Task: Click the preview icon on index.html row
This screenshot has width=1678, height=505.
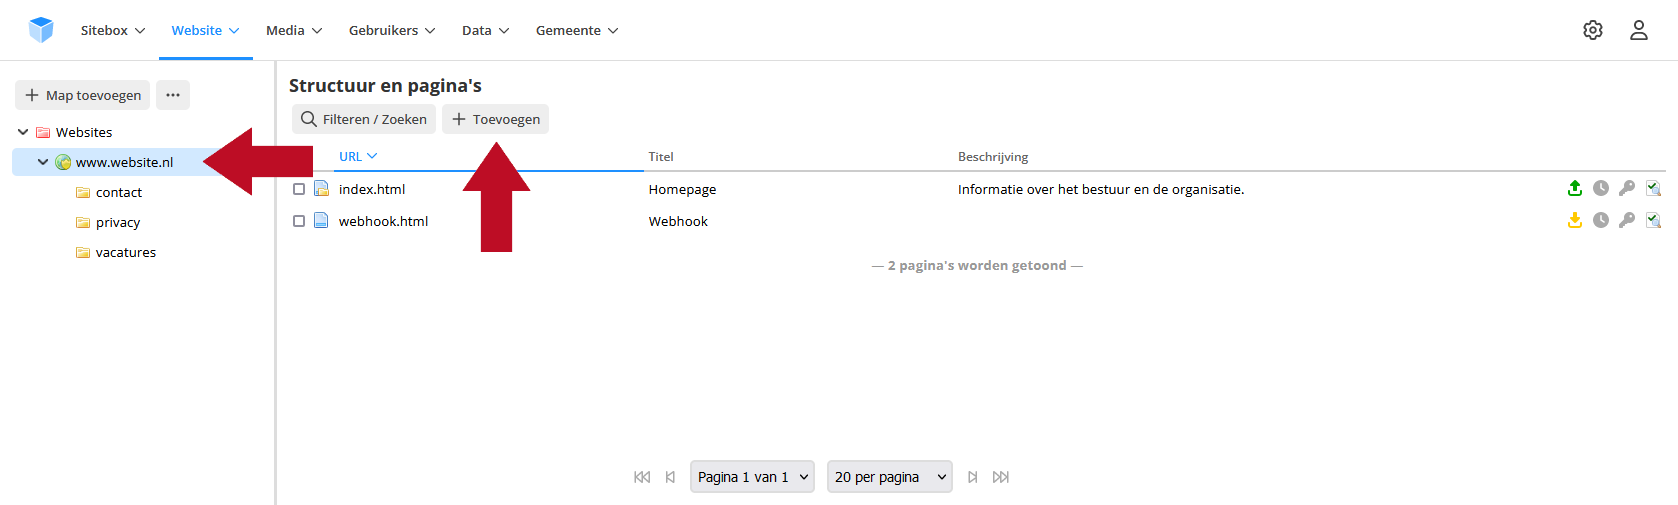Action: (x=1653, y=188)
